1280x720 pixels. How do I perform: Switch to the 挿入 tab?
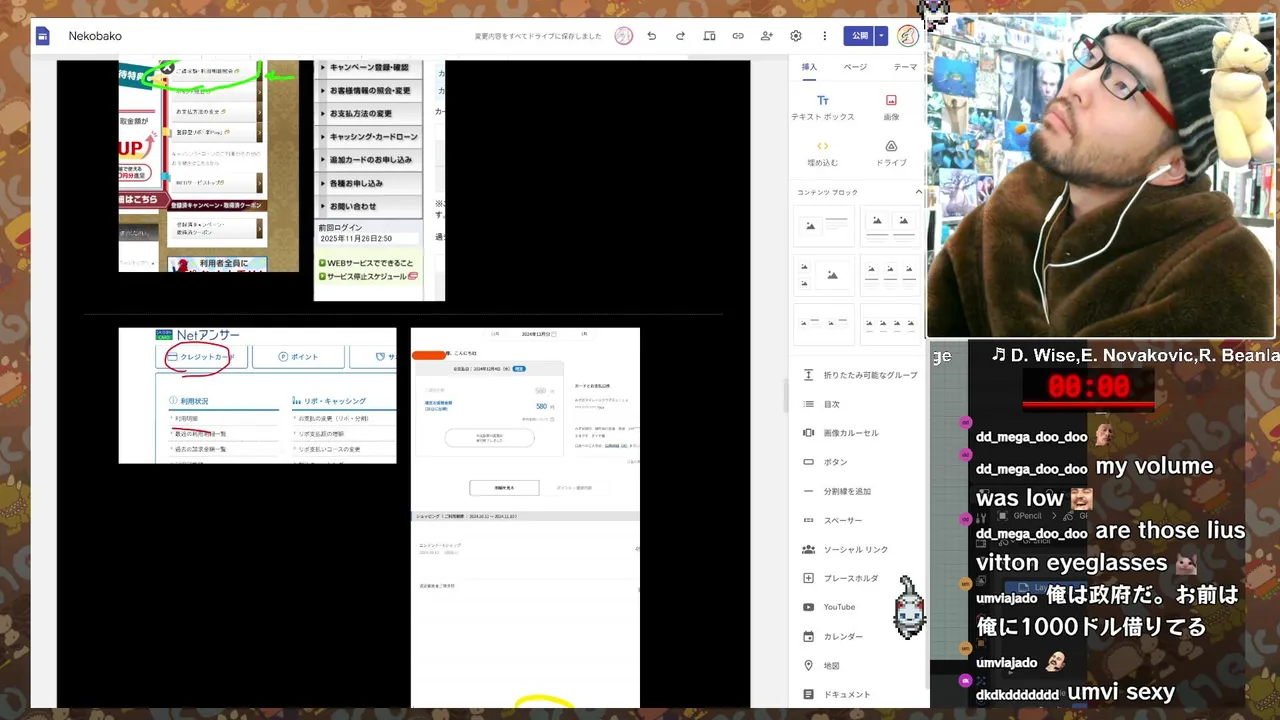809,67
